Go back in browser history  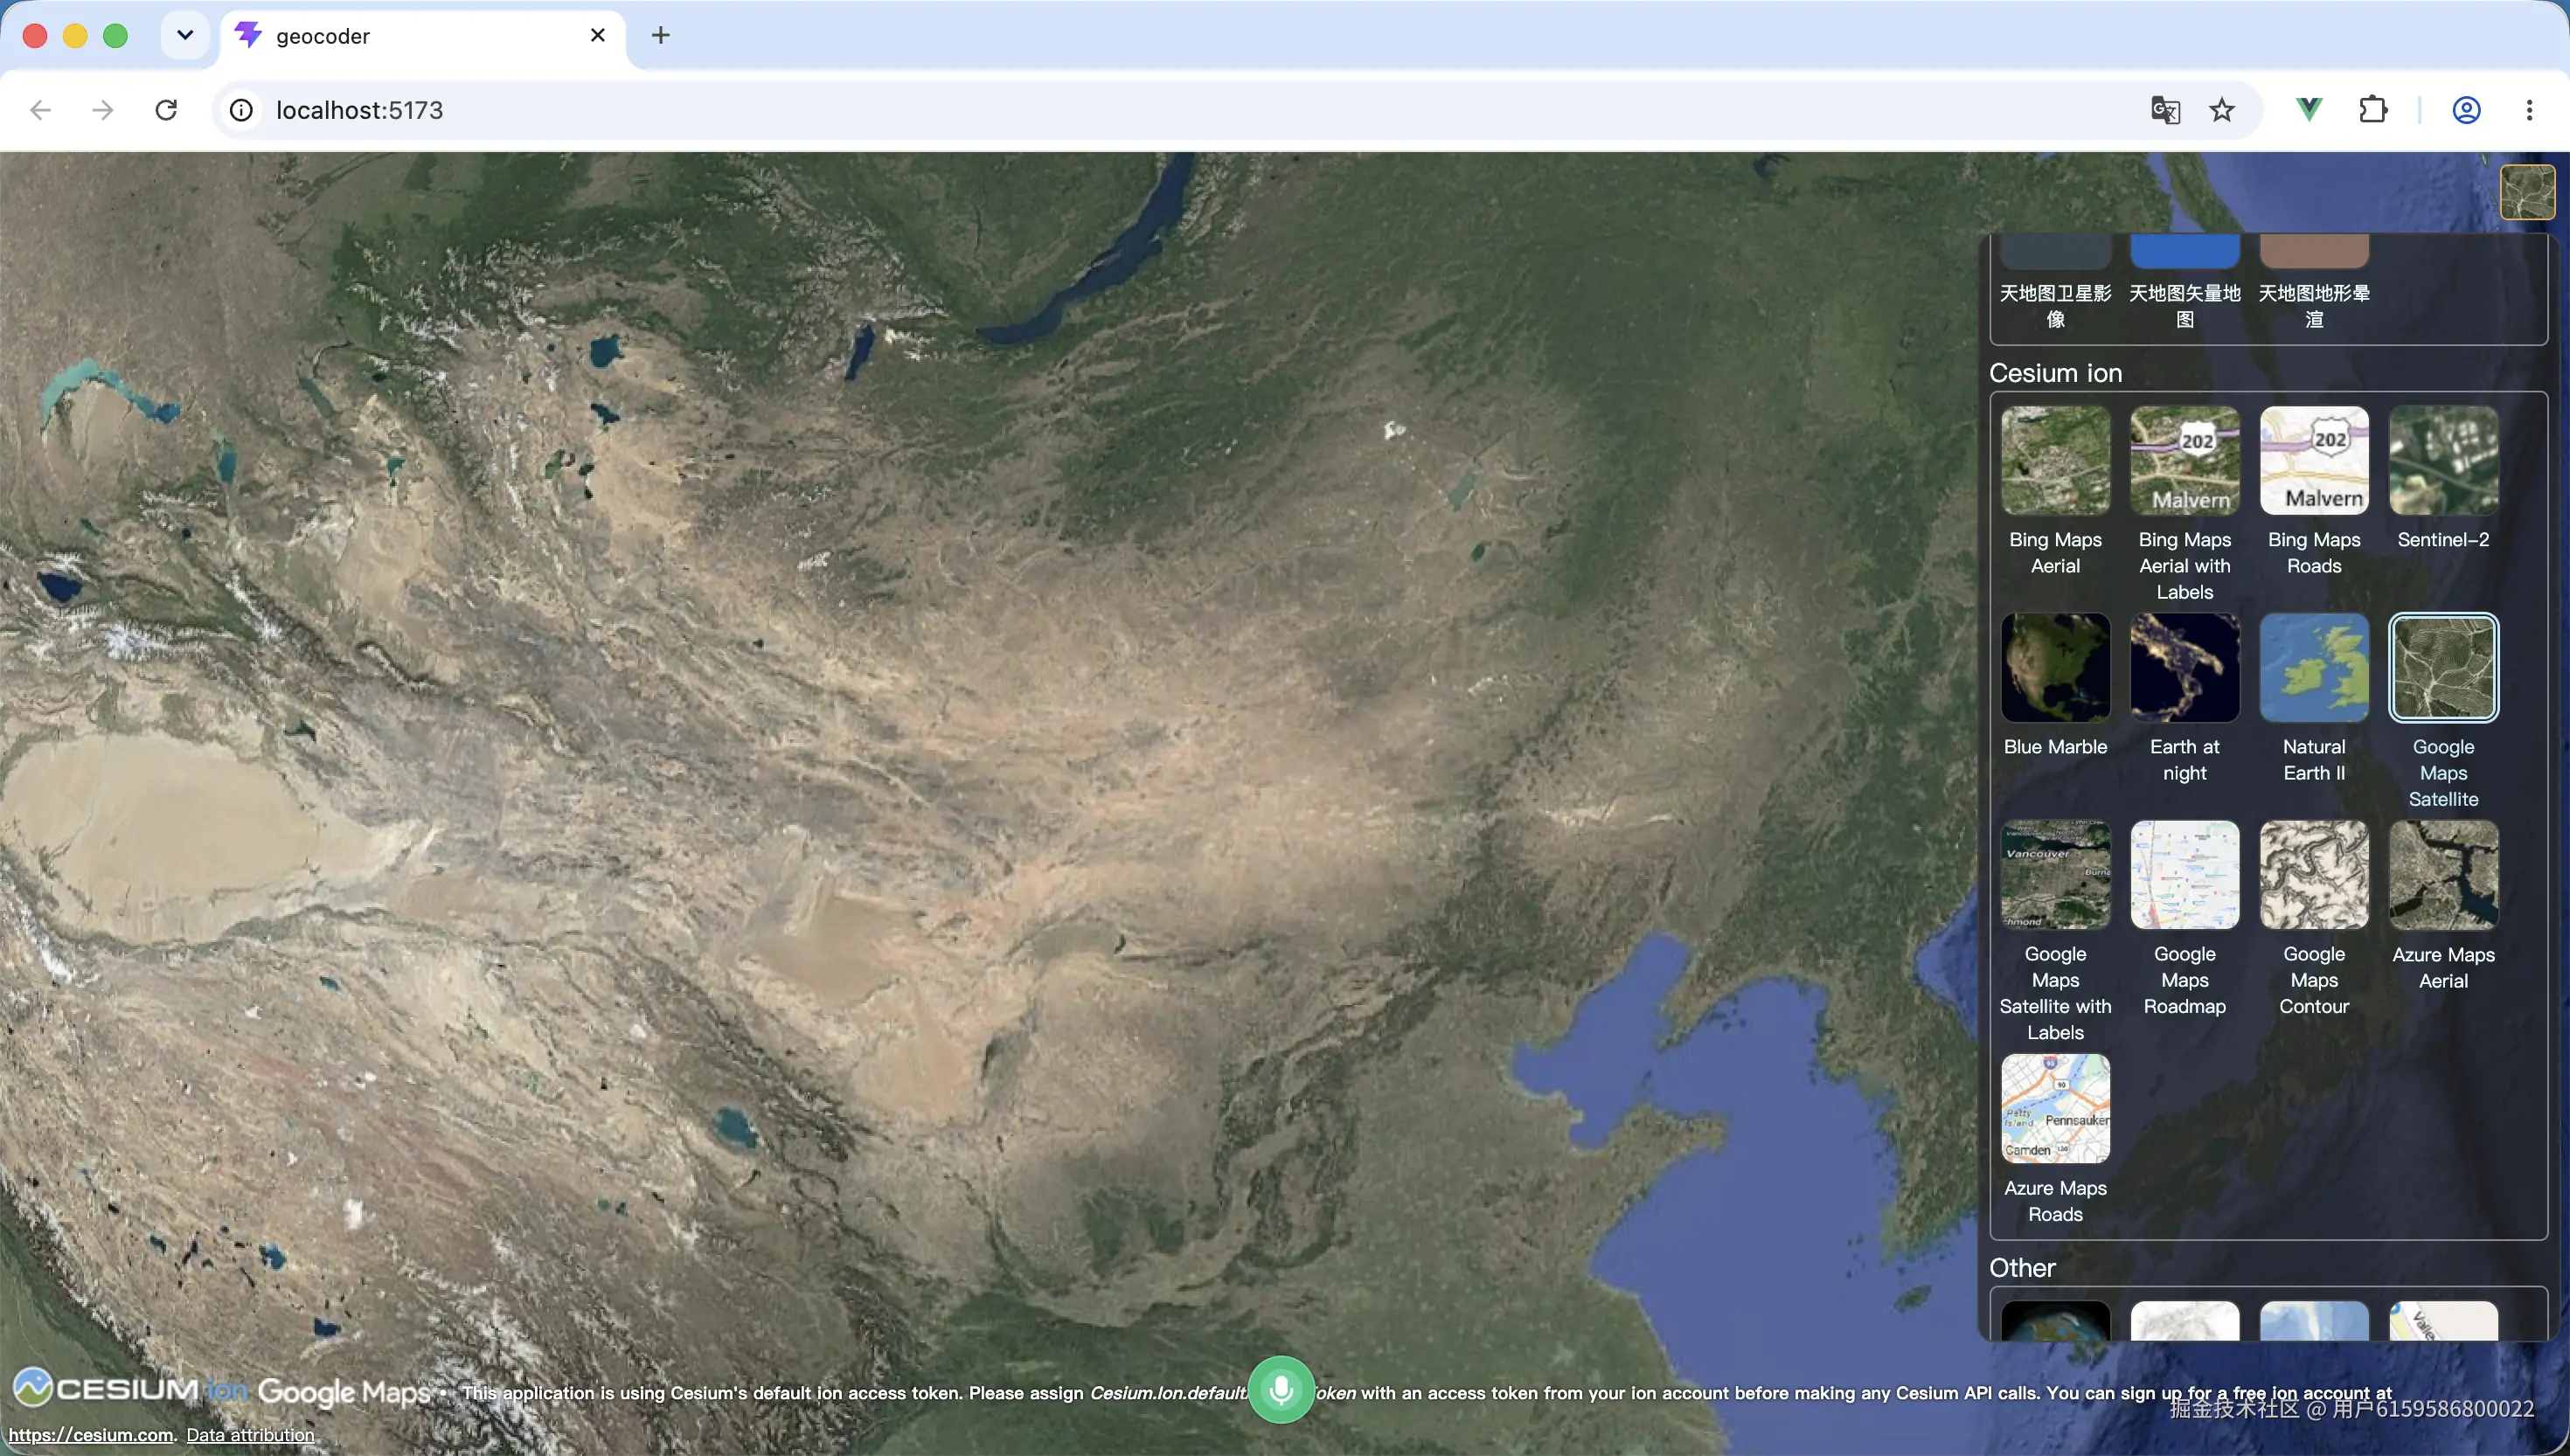[x=41, y=110]
